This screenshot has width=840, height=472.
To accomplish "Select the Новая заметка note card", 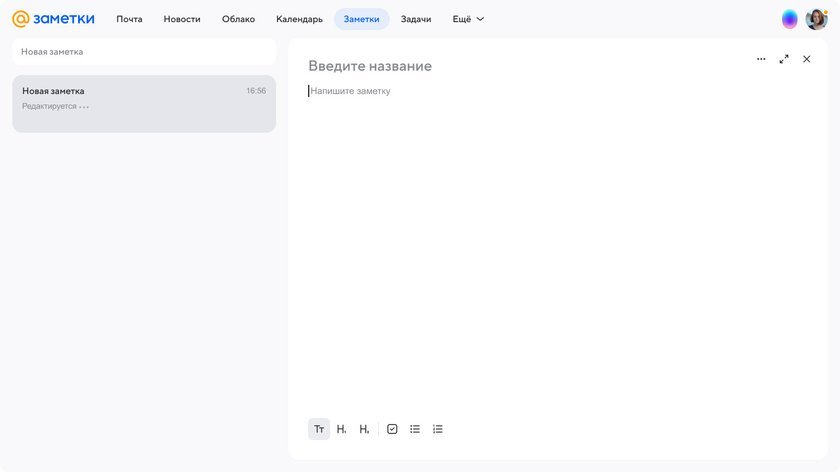I will tap(144, 104).
